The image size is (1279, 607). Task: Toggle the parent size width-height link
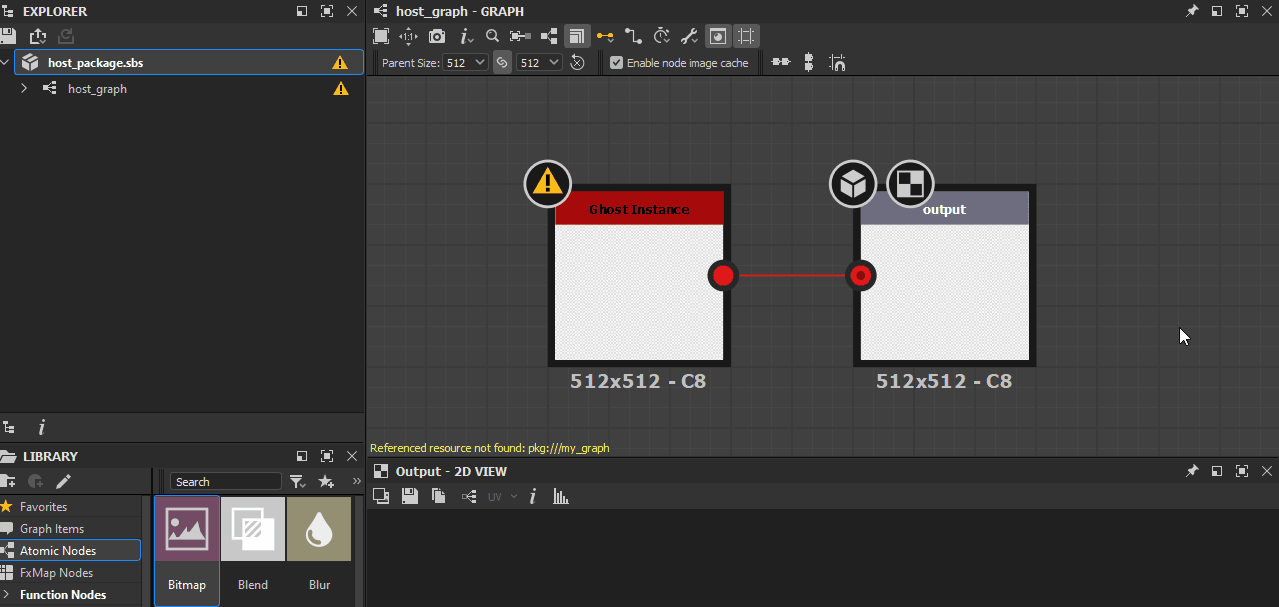[x=502, y=63]
